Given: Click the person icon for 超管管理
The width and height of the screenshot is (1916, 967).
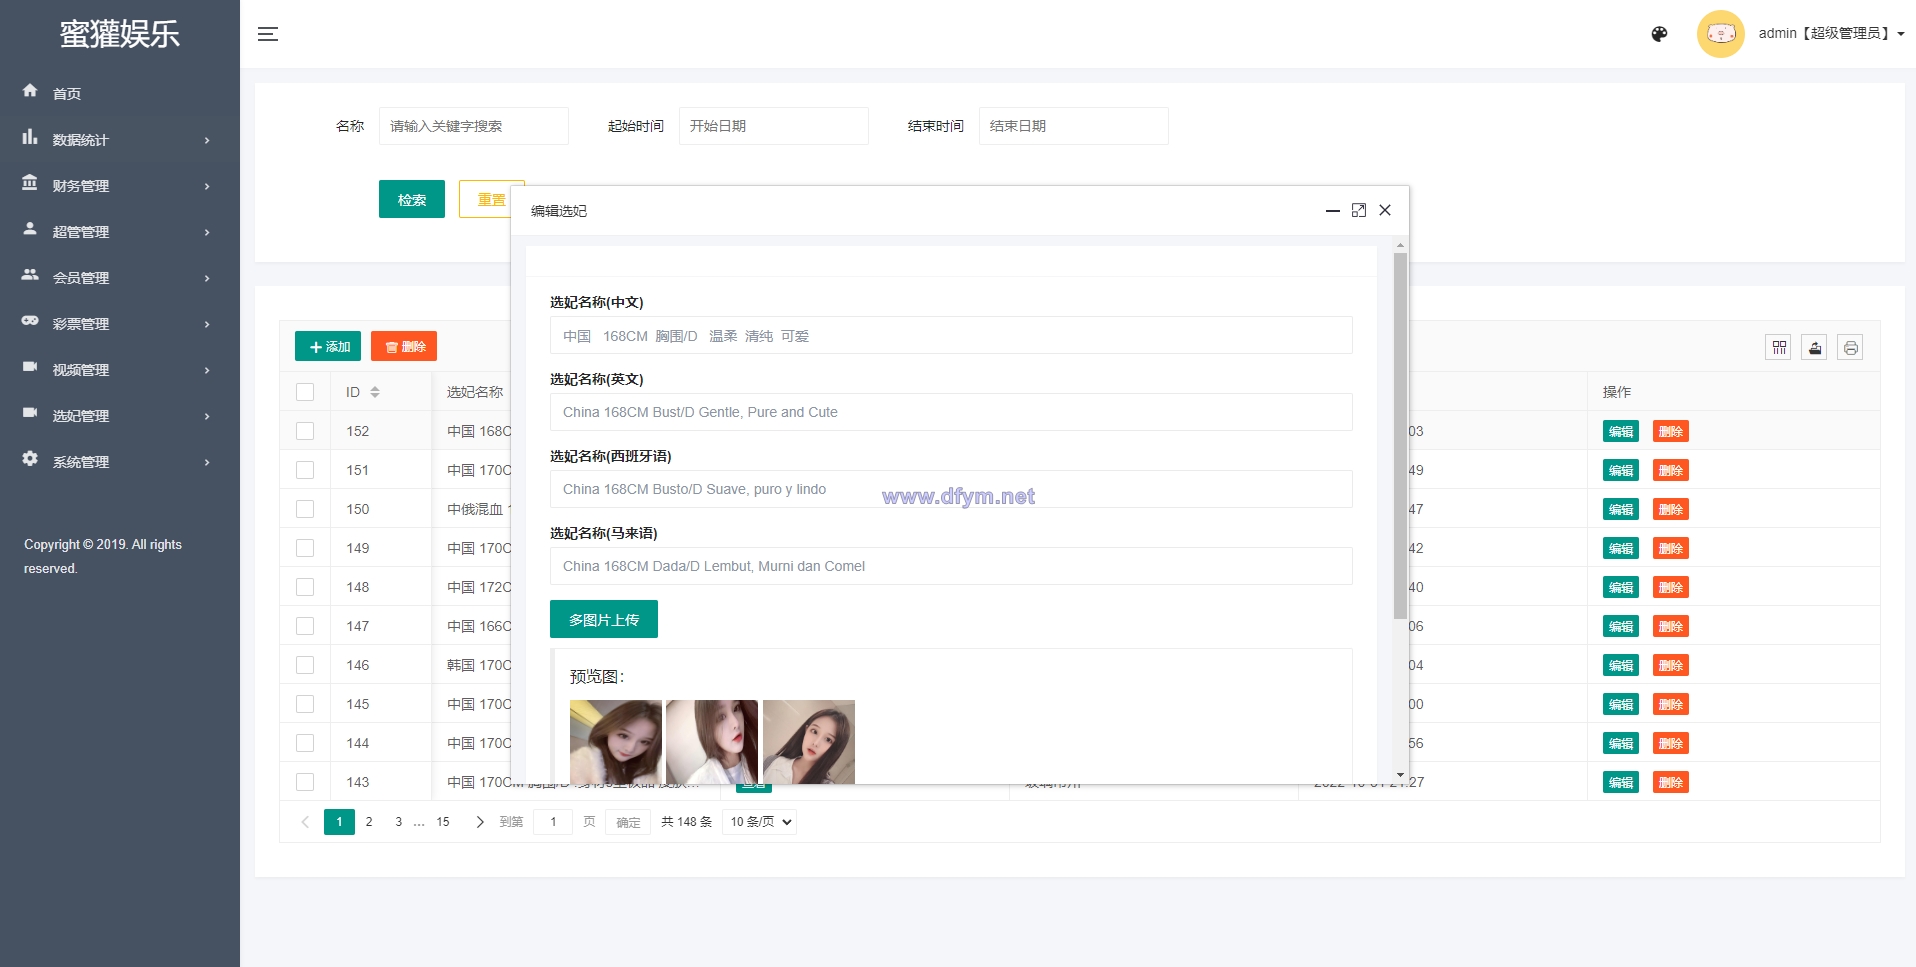Looking at the screenshot, I should [30, 229].
